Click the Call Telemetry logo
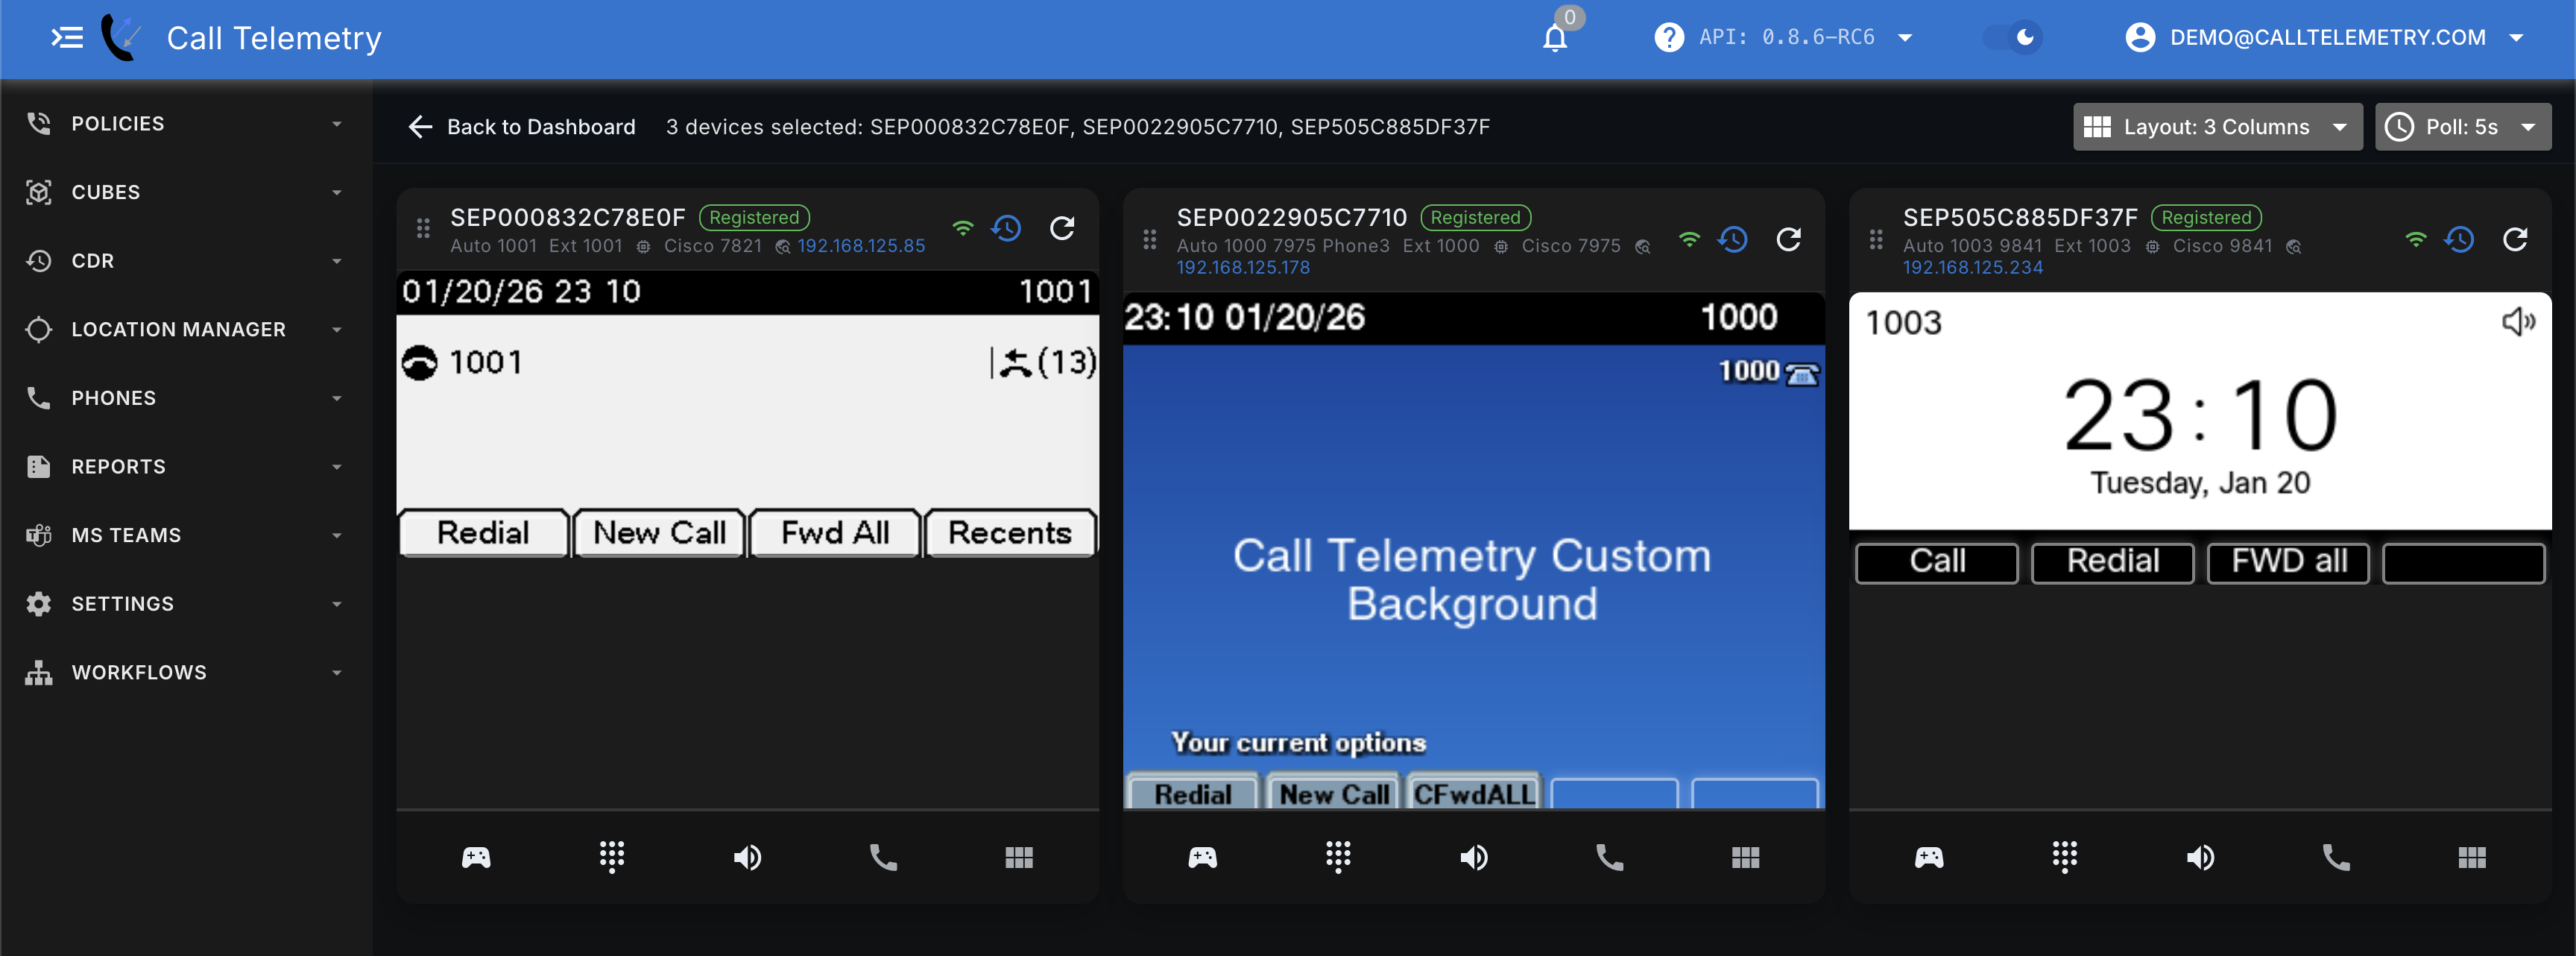This screenshot has width=2576, height=956. (120, 38)
